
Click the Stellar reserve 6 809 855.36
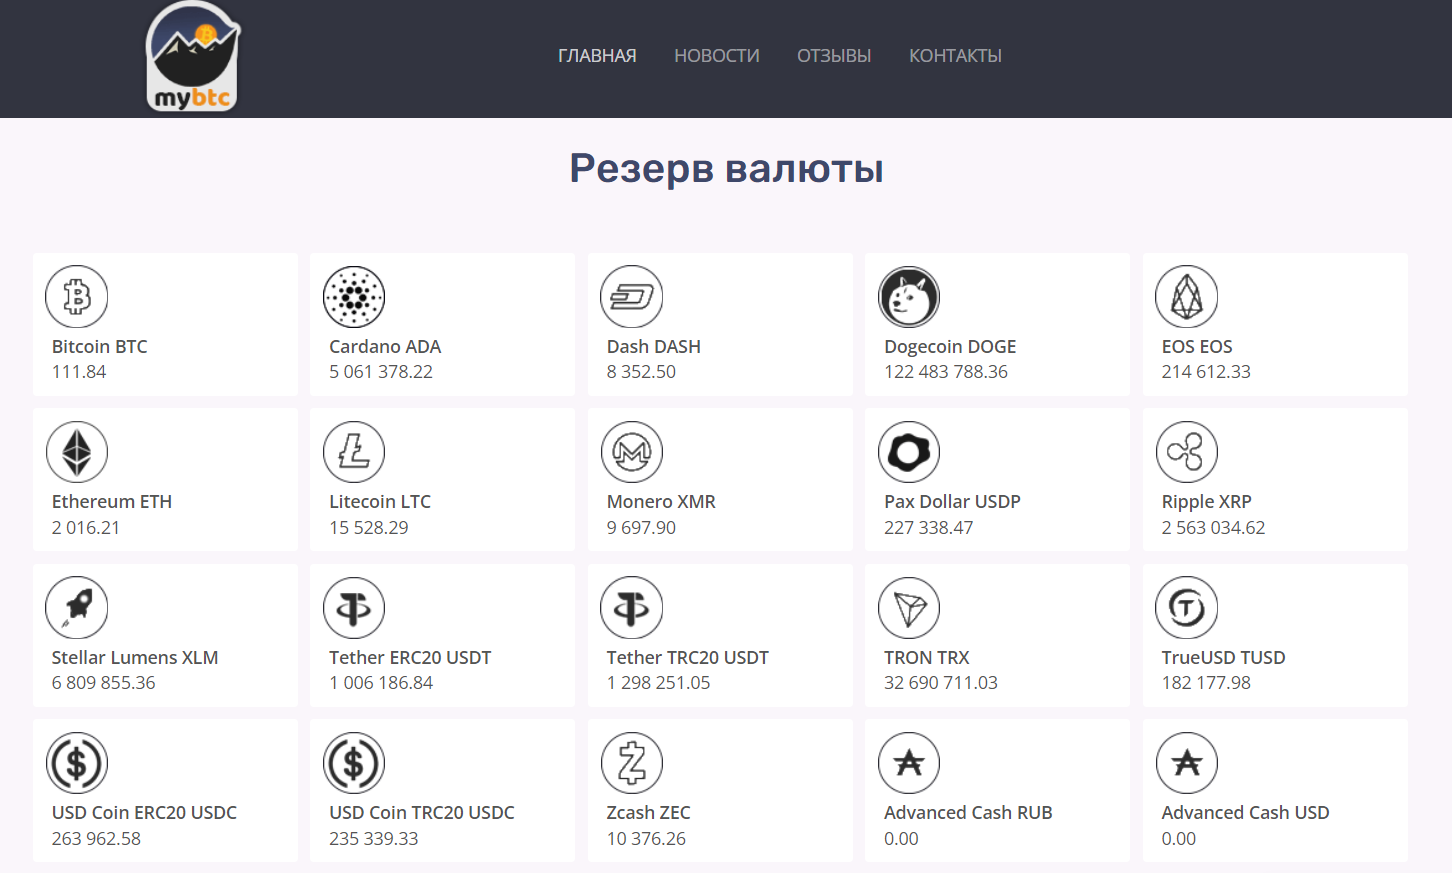pyautogui.click(x=104, y=683)
